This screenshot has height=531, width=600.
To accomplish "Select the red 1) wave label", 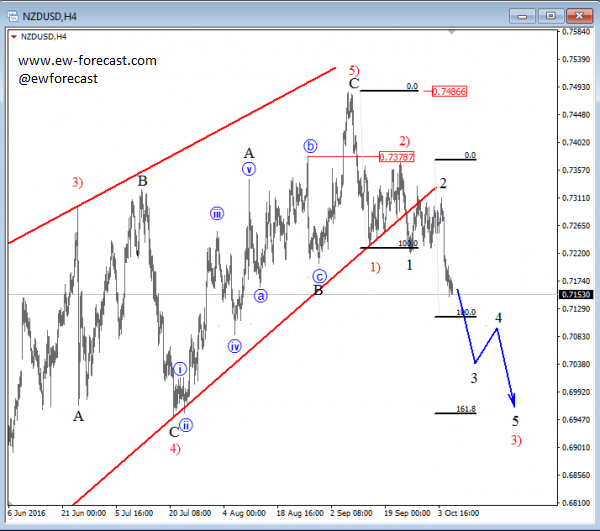I will 375,267.
